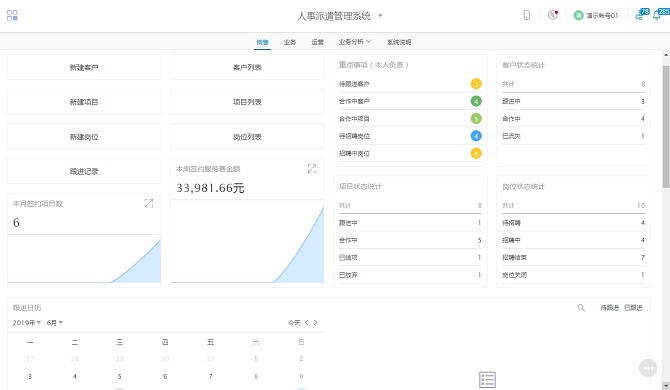Select calendar date 6 in June
This screenshot has width=670, height=390.
(165, 376)
